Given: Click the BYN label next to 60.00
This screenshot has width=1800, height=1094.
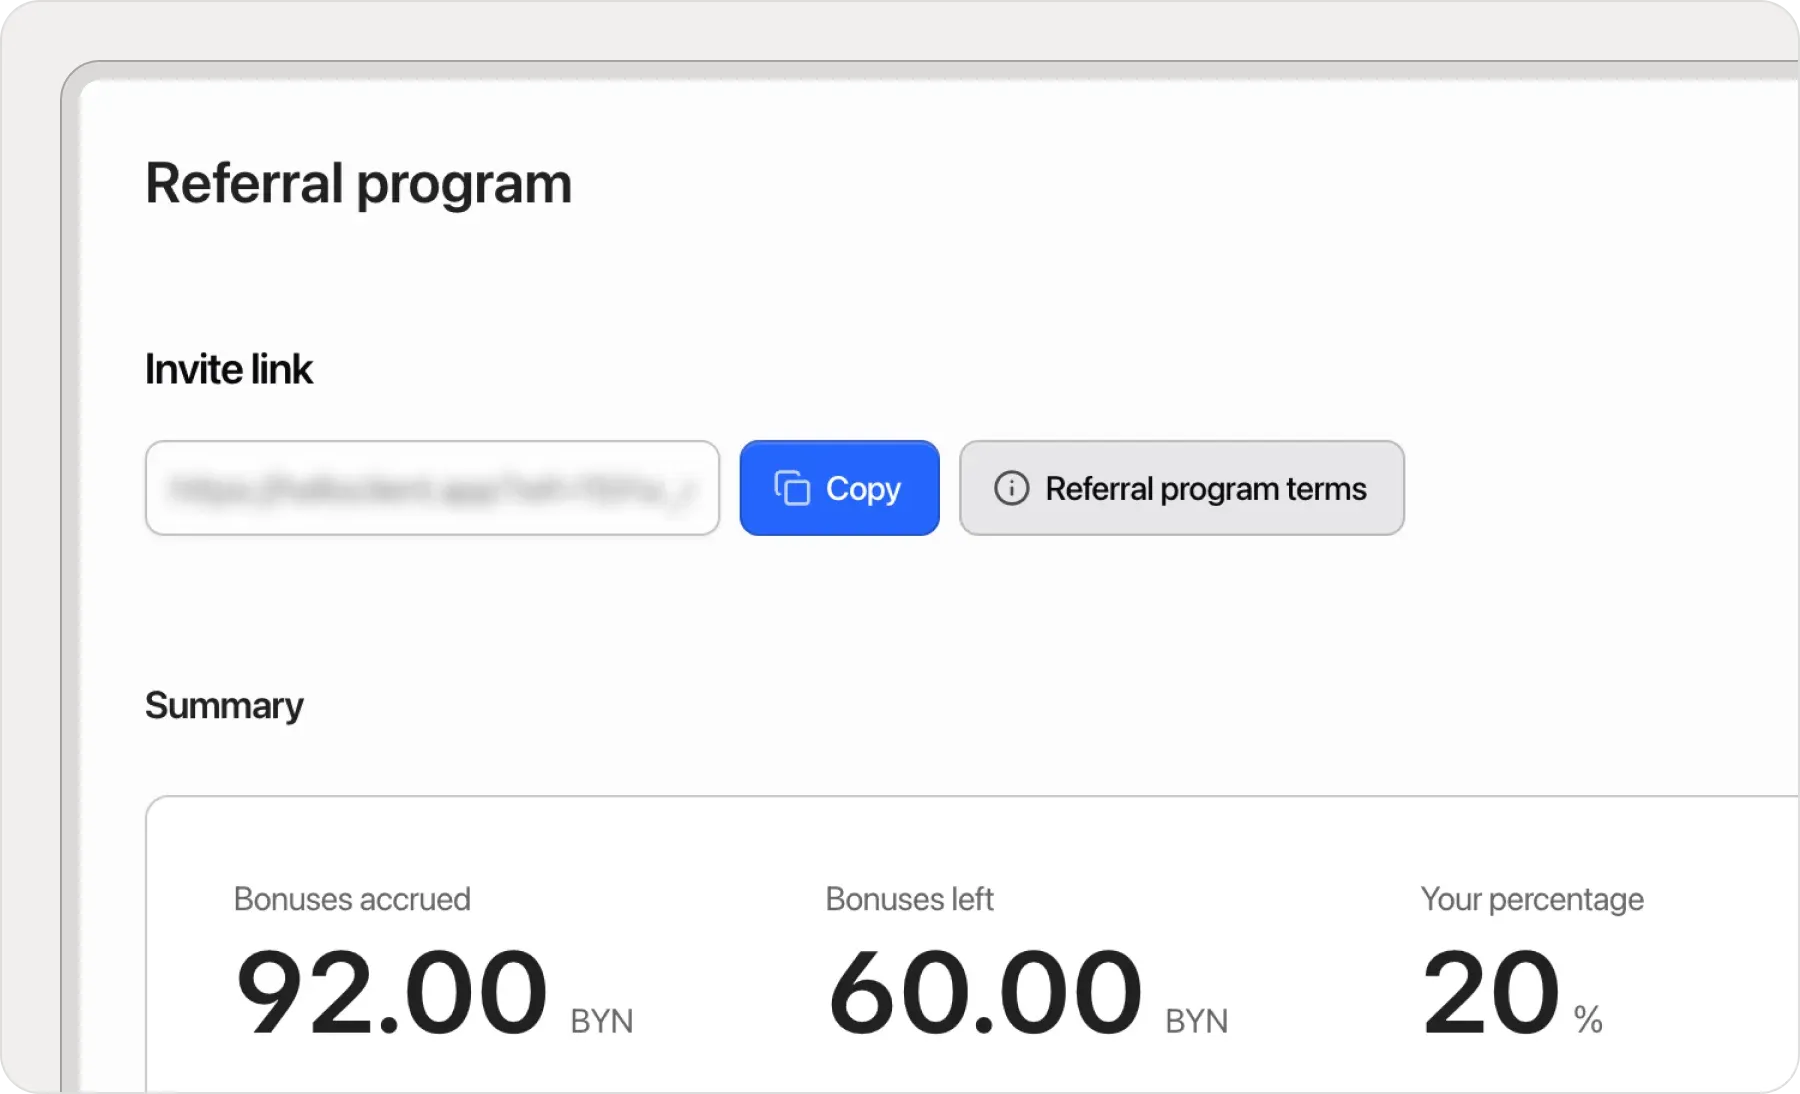Looking at the screenshot, I should tap(1195, 1020).
